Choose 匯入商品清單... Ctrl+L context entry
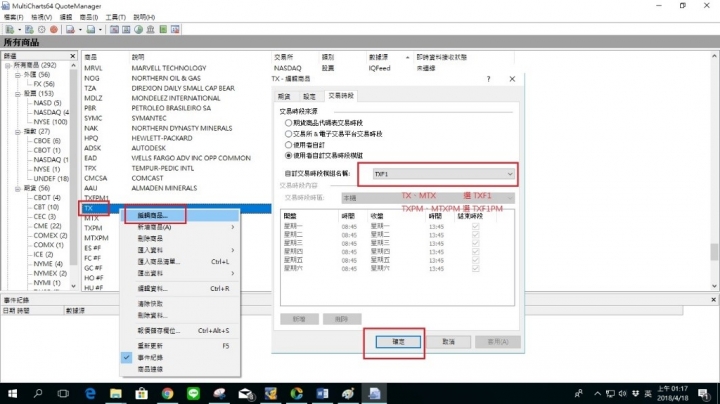The width and height of the screenshot is (720, 404). tap(180, 261)
